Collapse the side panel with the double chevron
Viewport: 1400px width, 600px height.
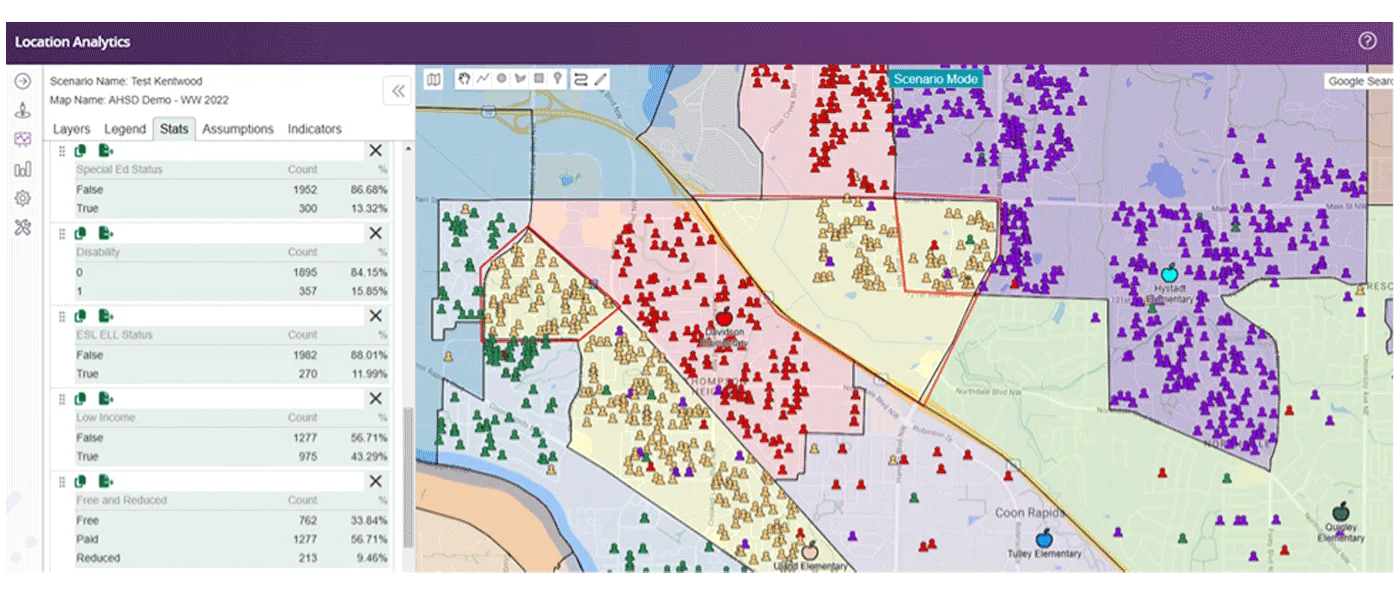[x=398, y=91]
